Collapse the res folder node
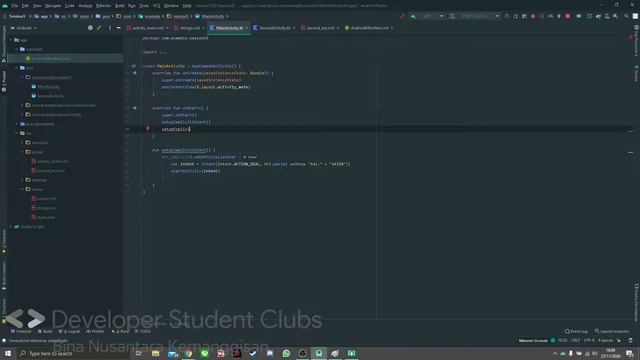Viewport: 640px width, 360px height. tap(17, 133)
